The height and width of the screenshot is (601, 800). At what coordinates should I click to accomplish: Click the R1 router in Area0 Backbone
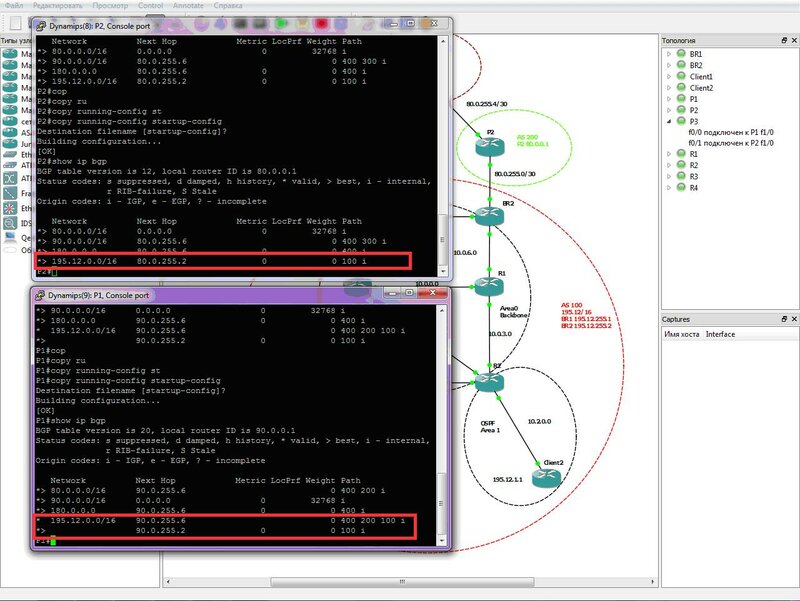[490, 287]
